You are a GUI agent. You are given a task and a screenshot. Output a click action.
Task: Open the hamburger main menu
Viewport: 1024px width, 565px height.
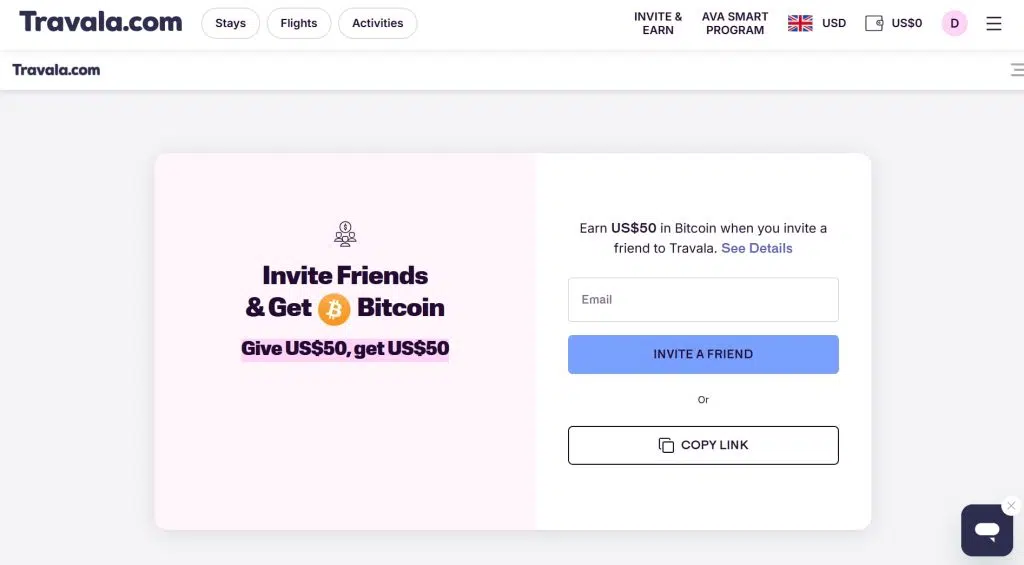point(993,23)
